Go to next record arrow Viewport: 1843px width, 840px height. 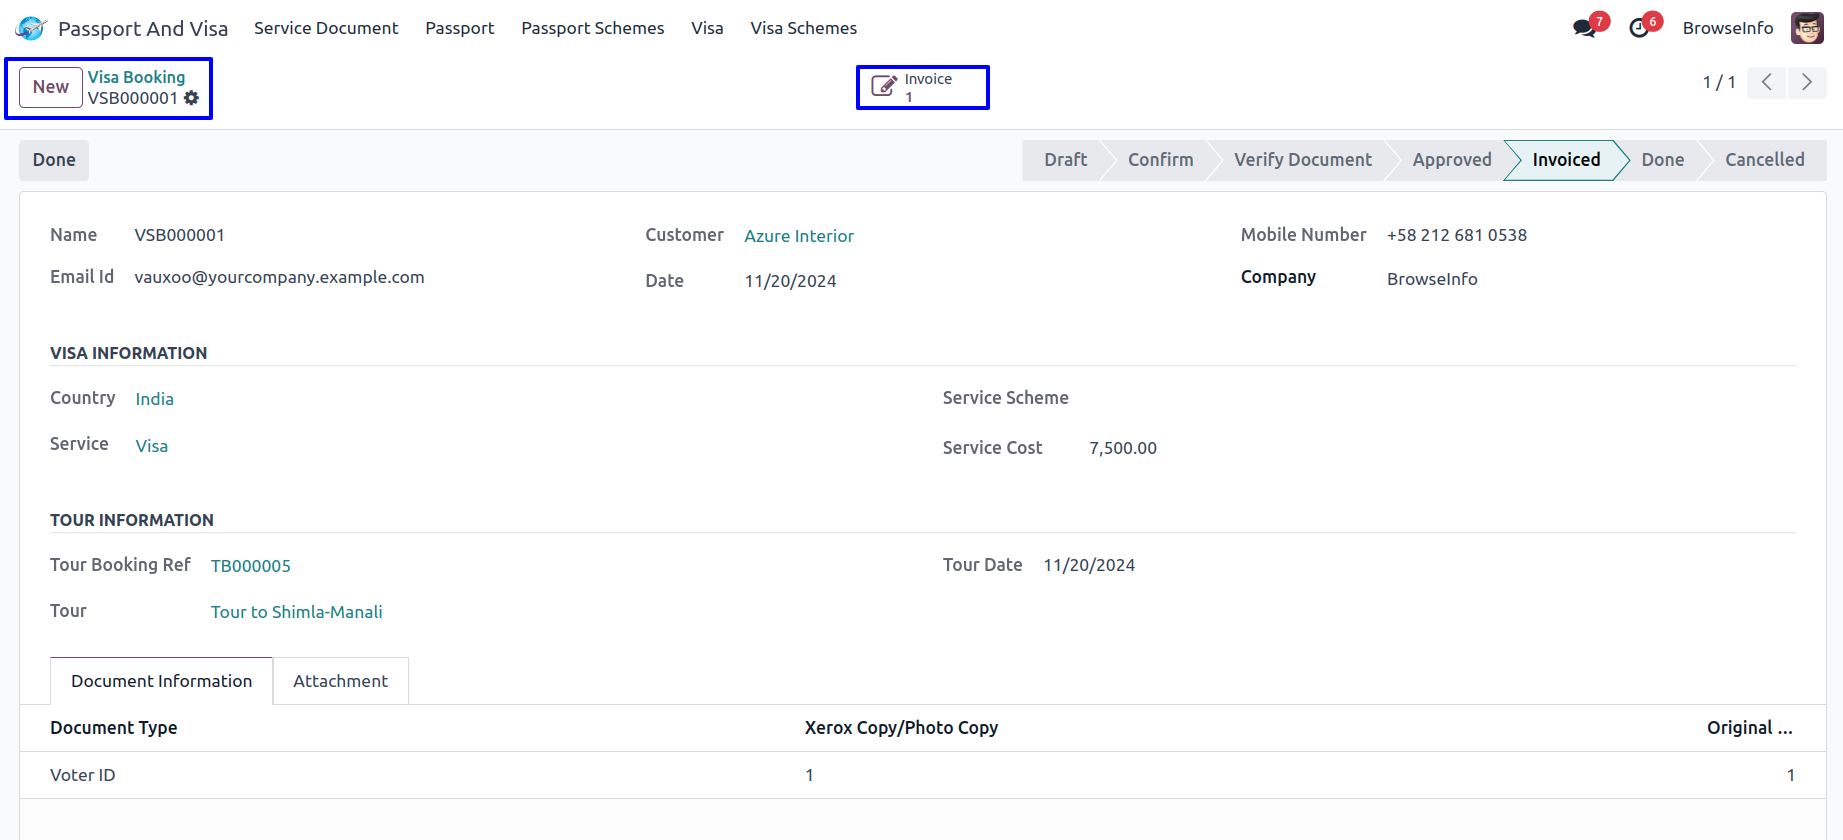coord(1807,82)
